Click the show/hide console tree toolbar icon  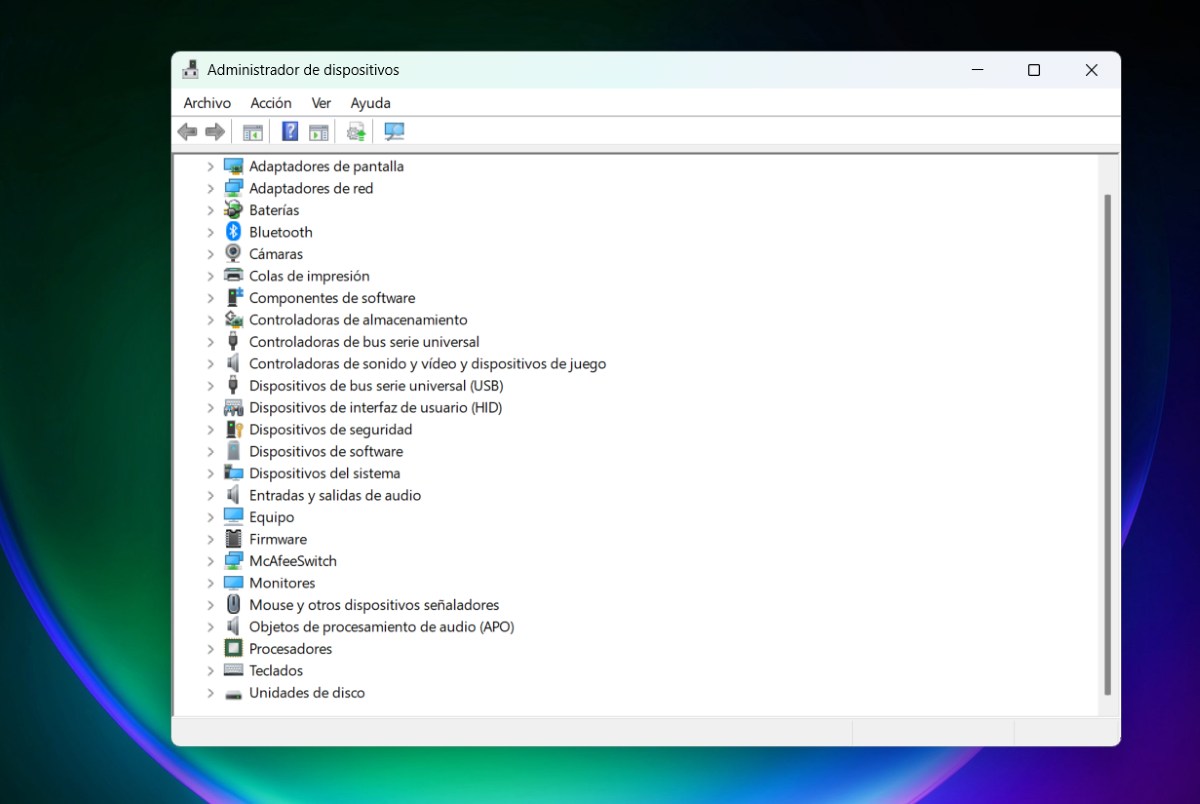click(x=253, y=132)
